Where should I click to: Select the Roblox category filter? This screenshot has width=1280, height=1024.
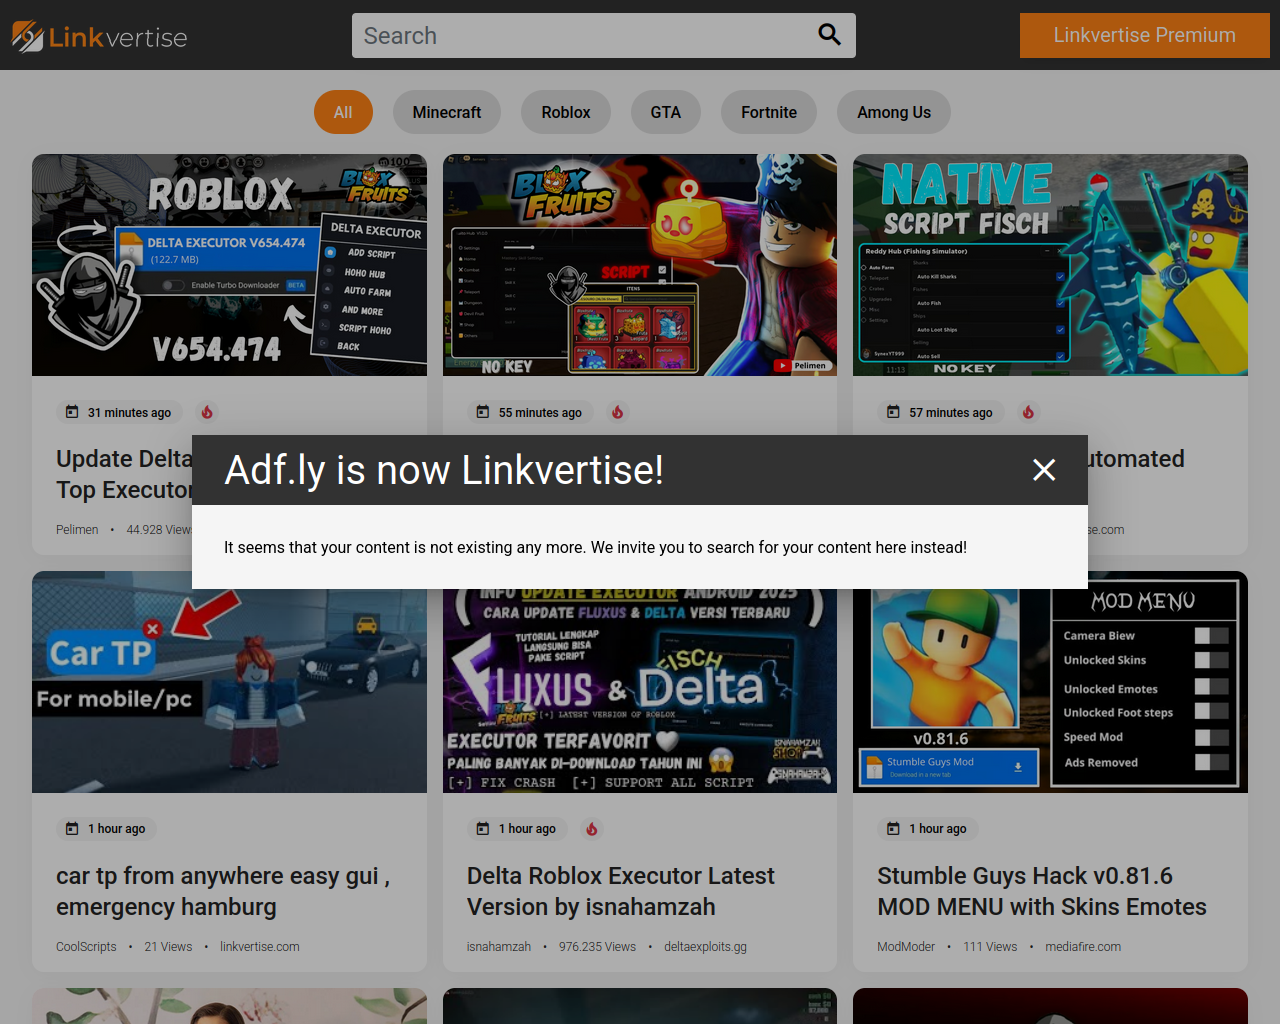click(x=566, y=112)
